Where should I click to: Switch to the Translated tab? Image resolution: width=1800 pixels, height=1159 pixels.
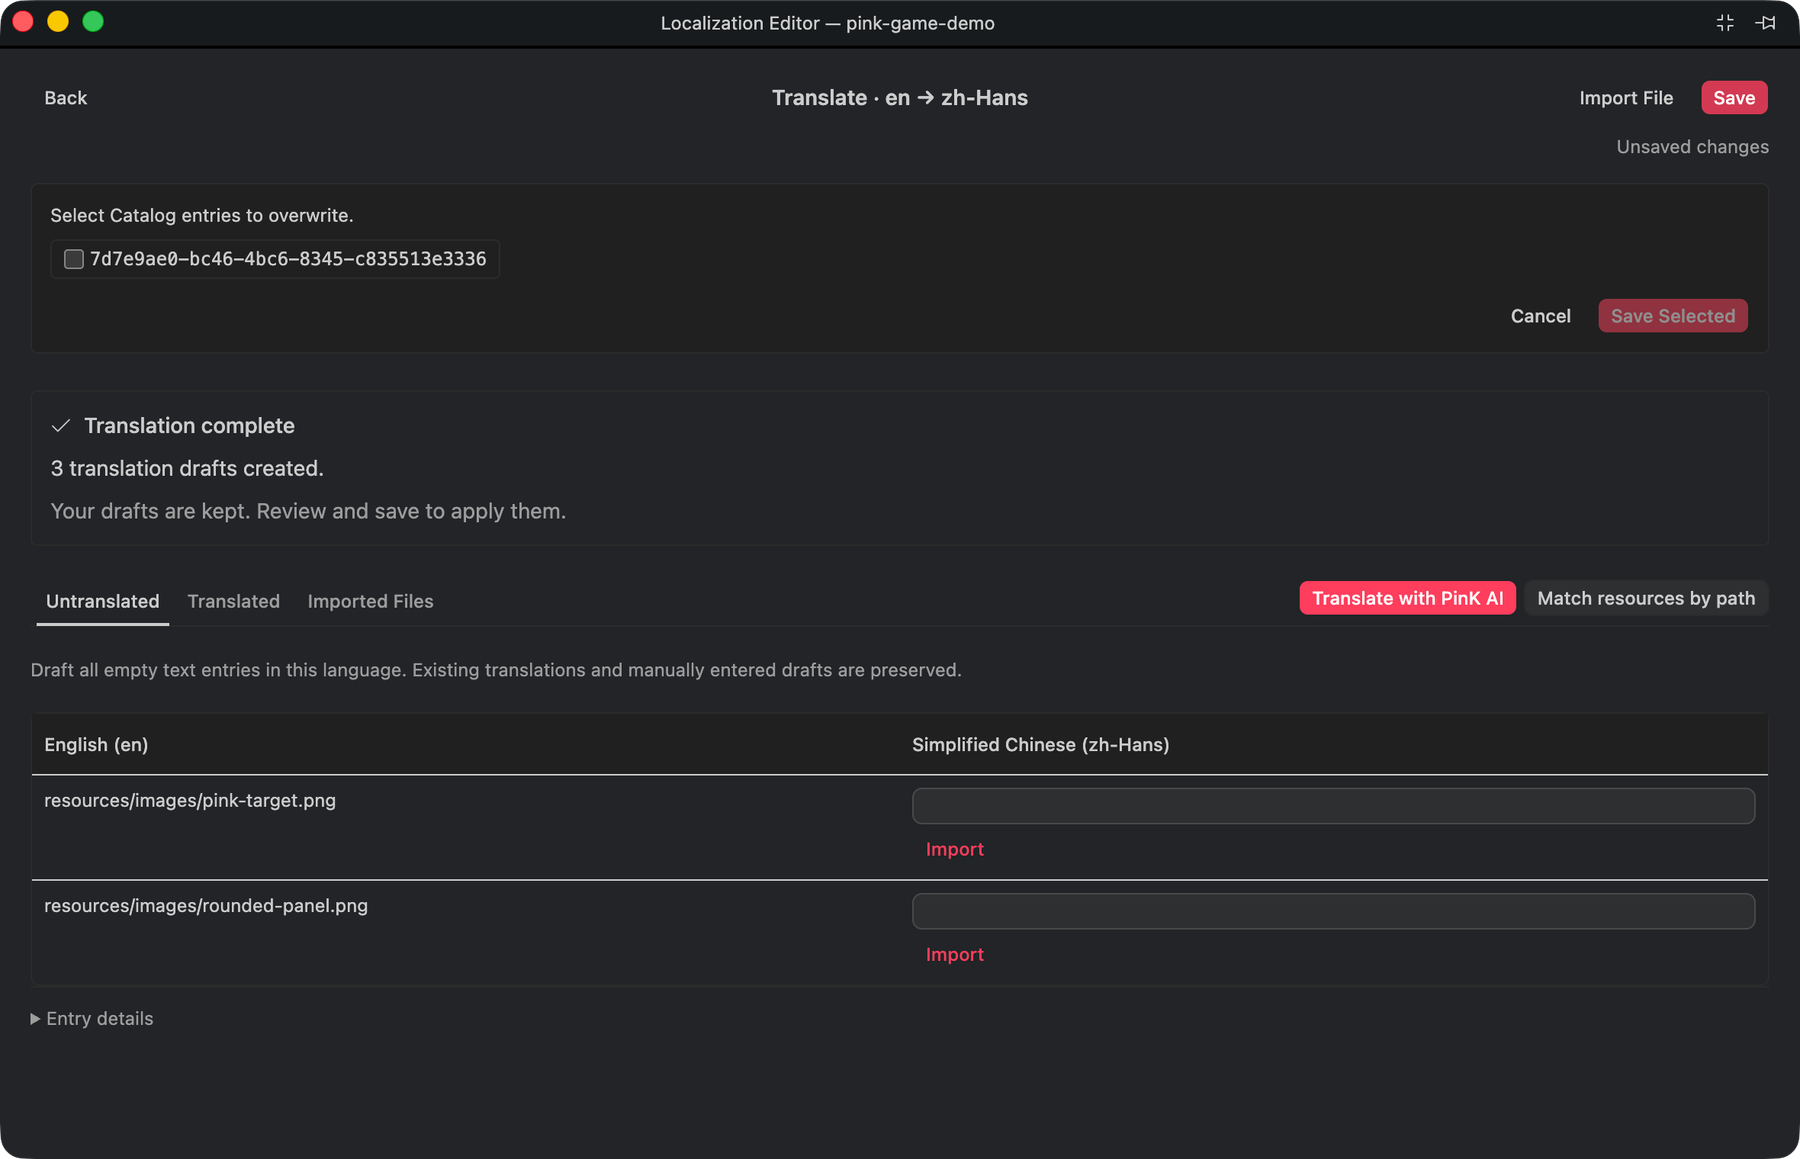[x=234, y=601]
